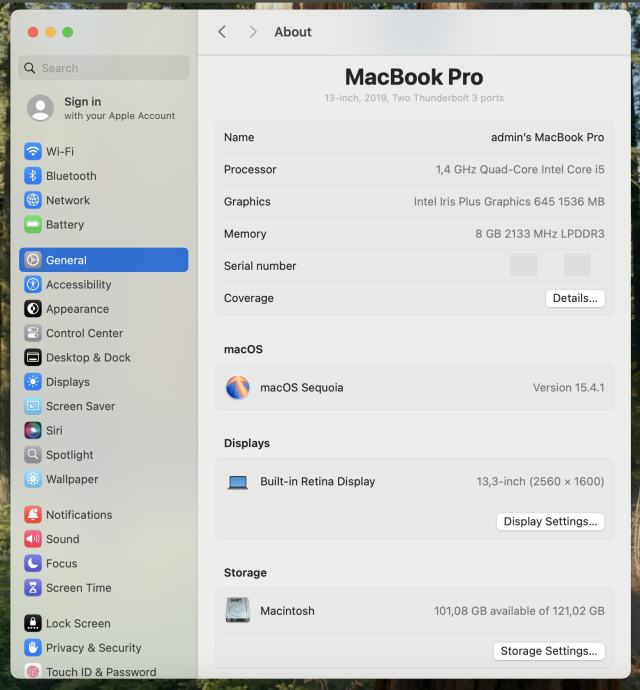Click the Displays section heading in About
Screen dimensions: 640x690
[x=246, y=443]
